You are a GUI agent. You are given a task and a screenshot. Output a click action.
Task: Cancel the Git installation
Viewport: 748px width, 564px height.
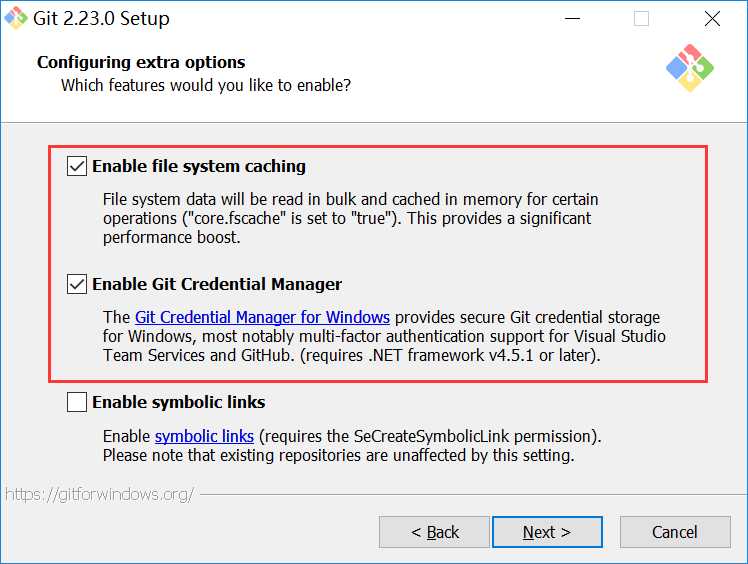point(675,532)
